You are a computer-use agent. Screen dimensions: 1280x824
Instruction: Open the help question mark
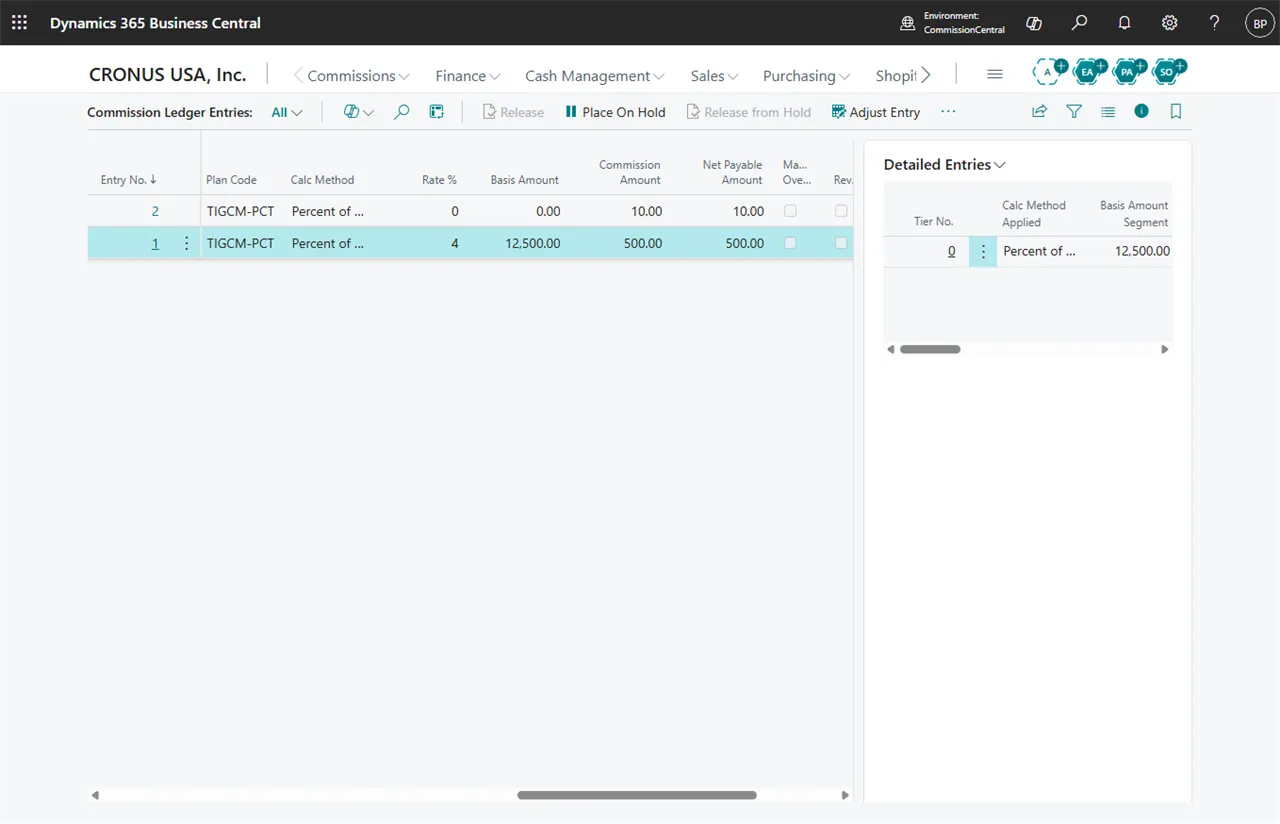pyautogui.click(x=1214, y=23)
